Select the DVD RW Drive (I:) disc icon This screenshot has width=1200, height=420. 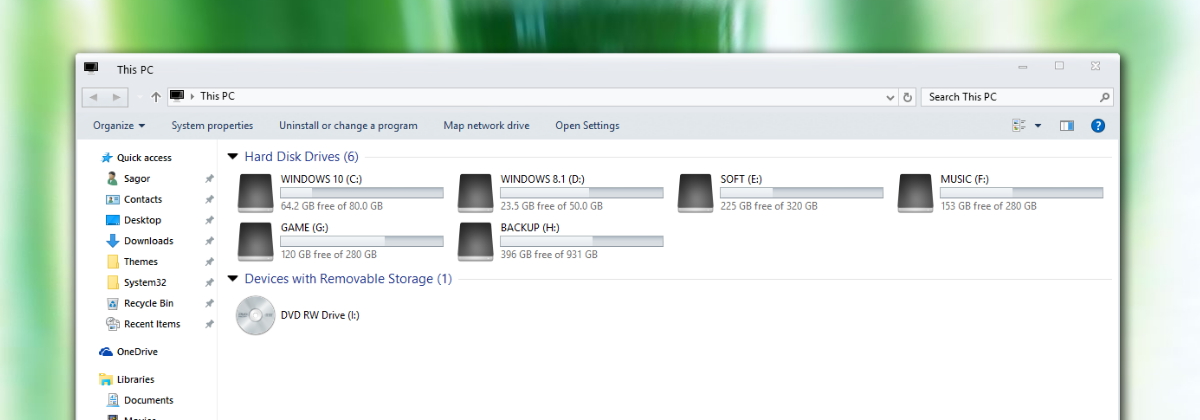pyautogui.click(x=254, y=315)
